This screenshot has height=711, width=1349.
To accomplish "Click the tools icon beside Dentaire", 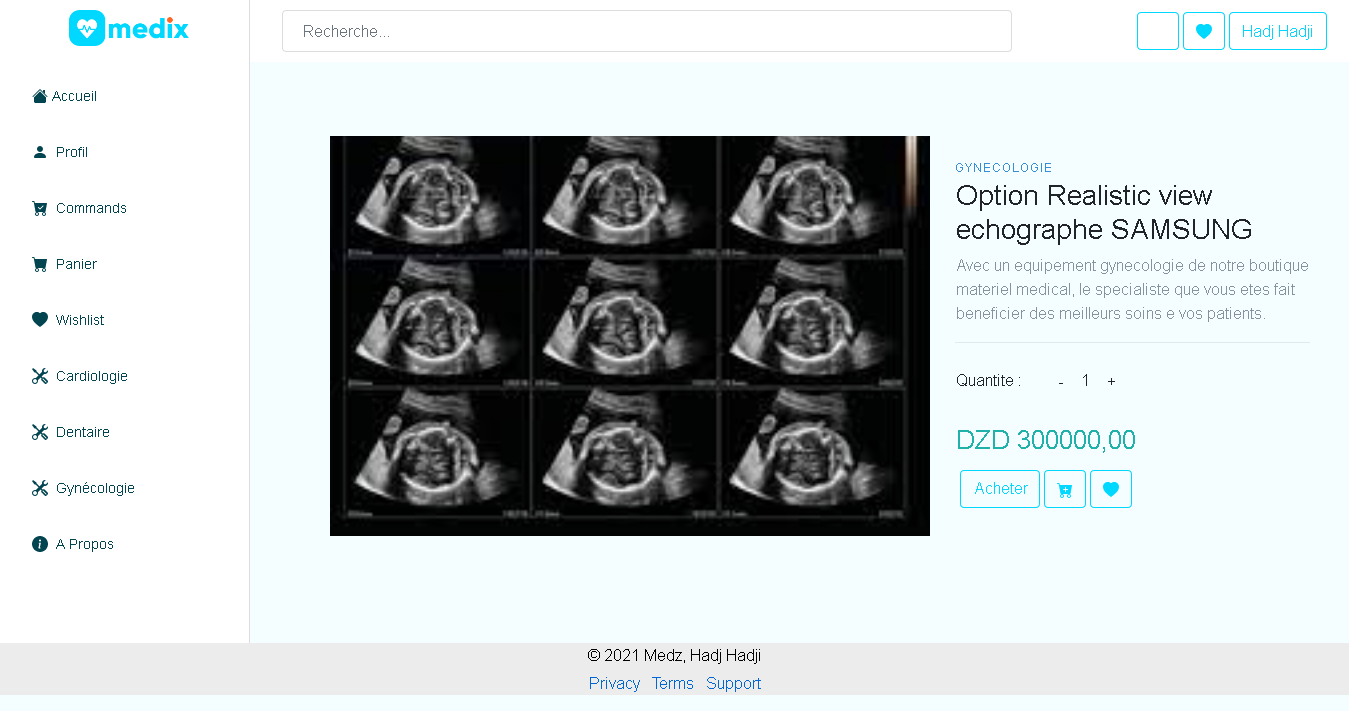I will coord(40,432).
